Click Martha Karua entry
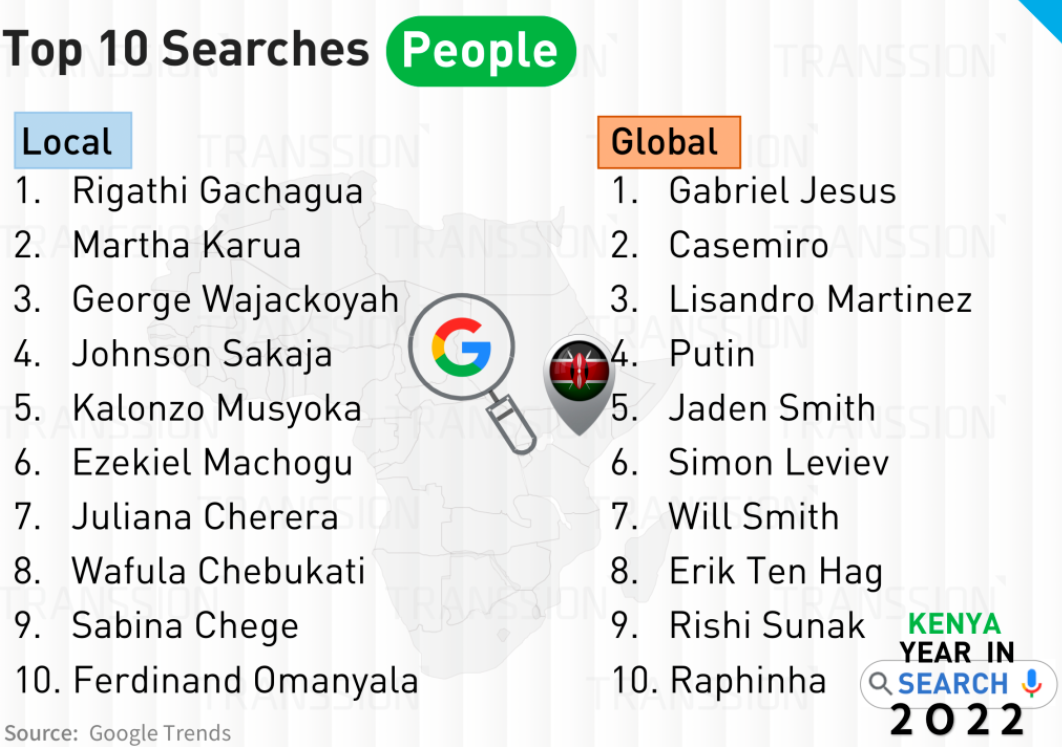The image size is (1062, 747). pyautogui.click(x=186, y=245)
